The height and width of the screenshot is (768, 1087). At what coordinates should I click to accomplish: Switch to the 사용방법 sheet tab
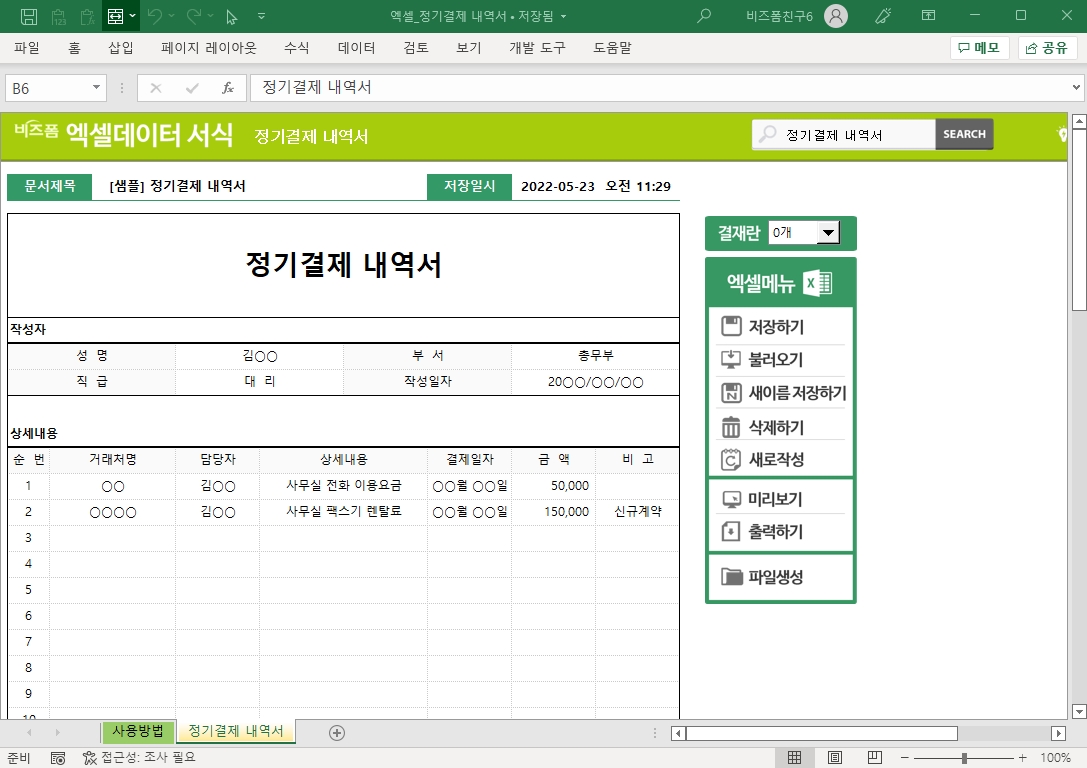pos(138,731)
